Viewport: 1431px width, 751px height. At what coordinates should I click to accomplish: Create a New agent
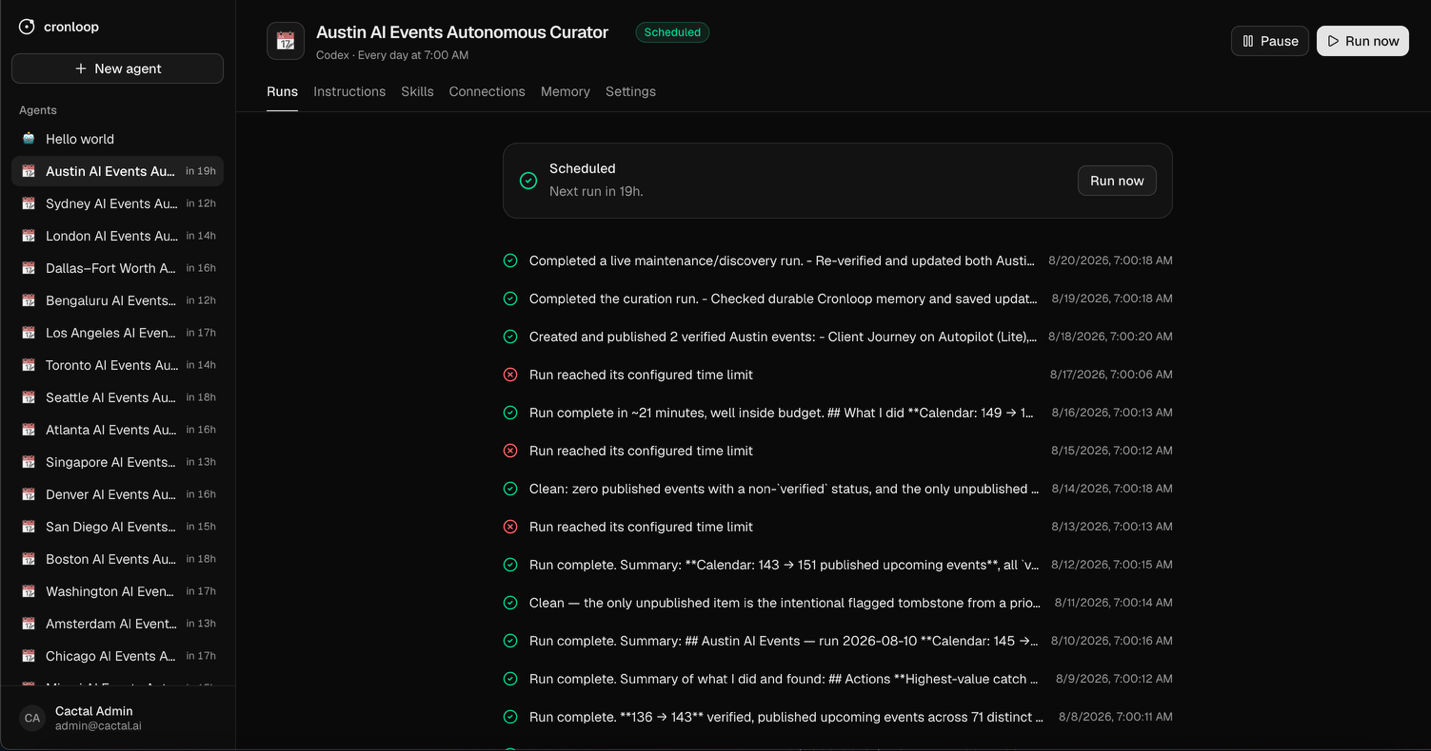click(x=117, y=69)
